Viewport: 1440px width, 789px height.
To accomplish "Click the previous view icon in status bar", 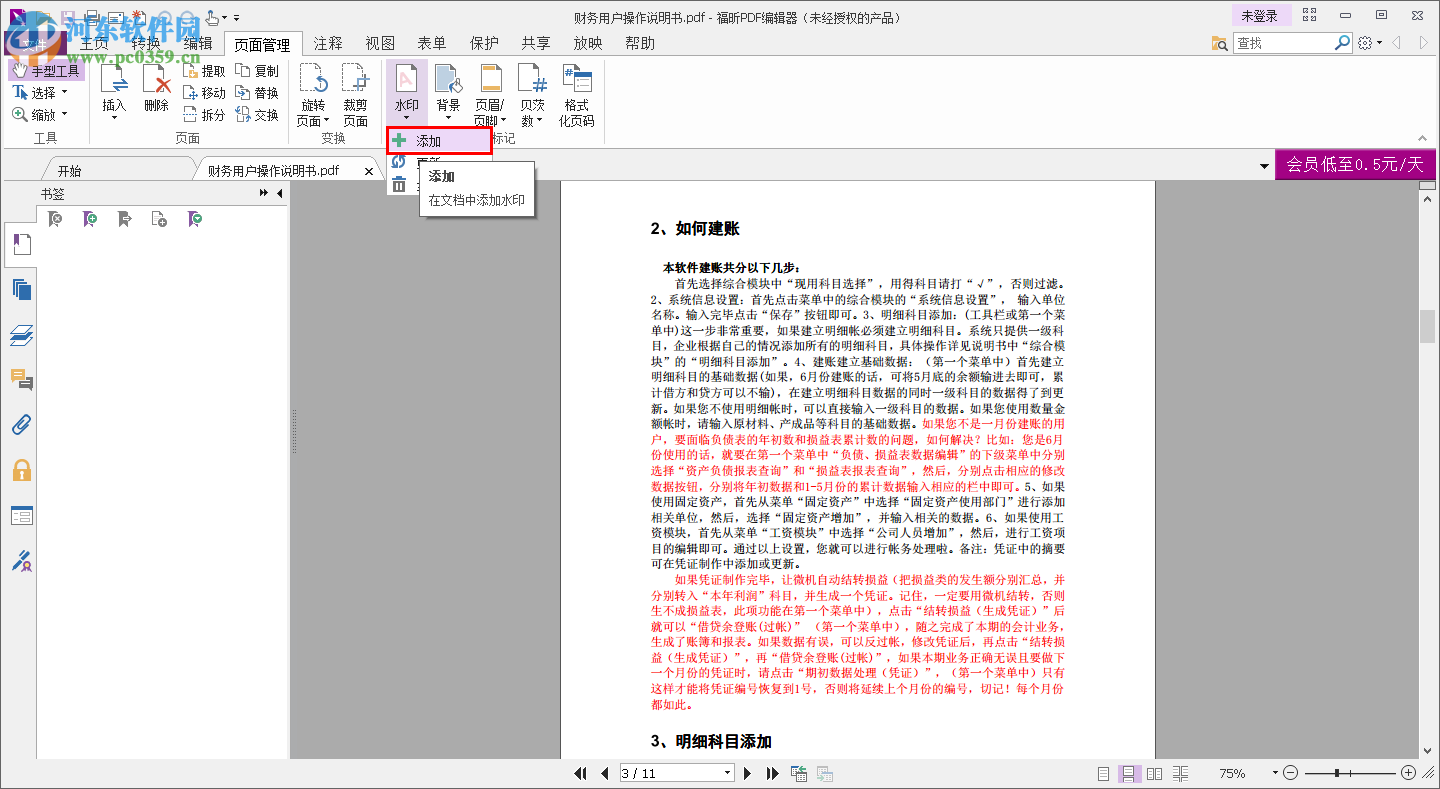I will [799, 773].
